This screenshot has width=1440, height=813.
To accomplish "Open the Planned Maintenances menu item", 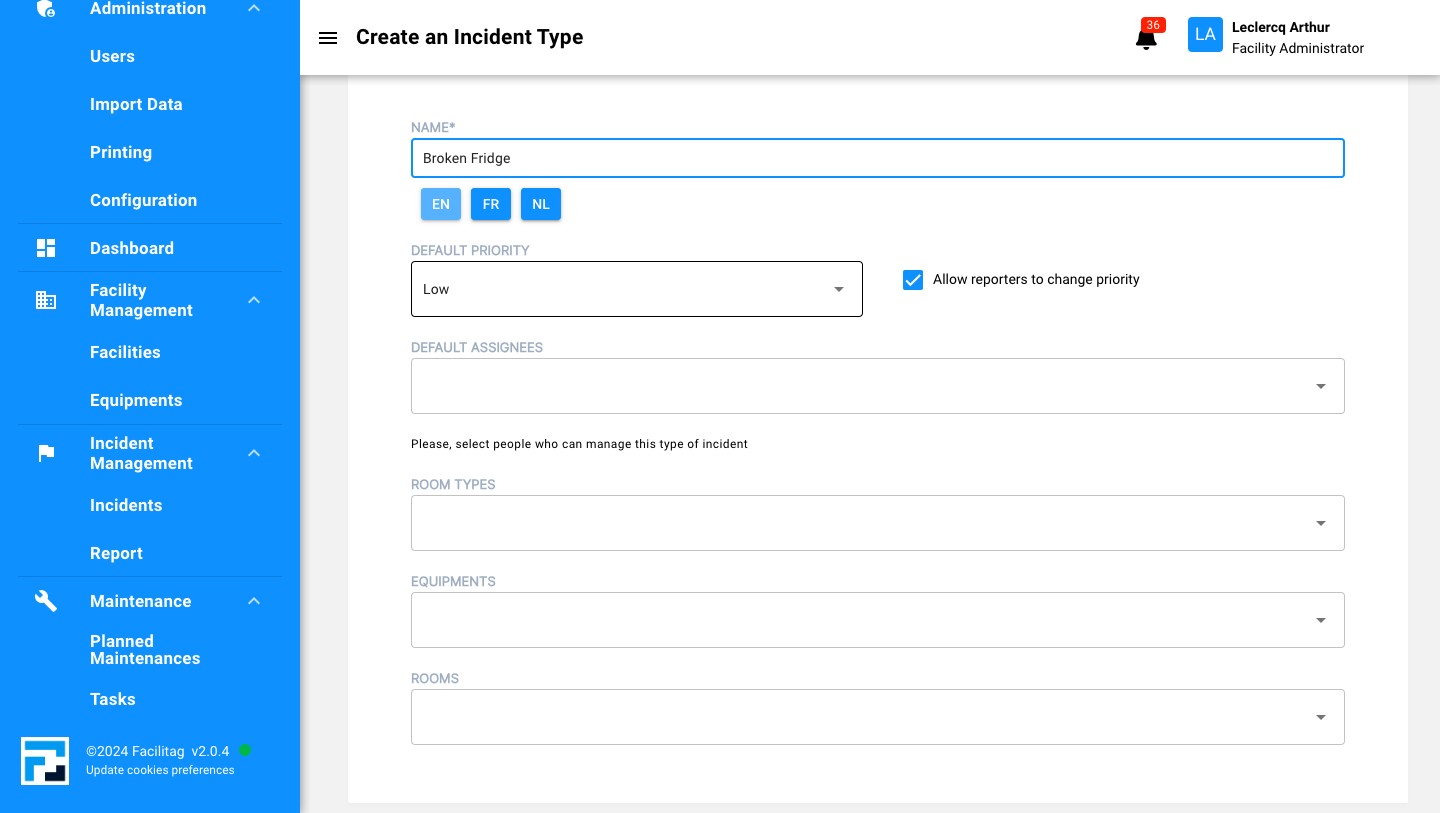I will [x=145, y=650].
